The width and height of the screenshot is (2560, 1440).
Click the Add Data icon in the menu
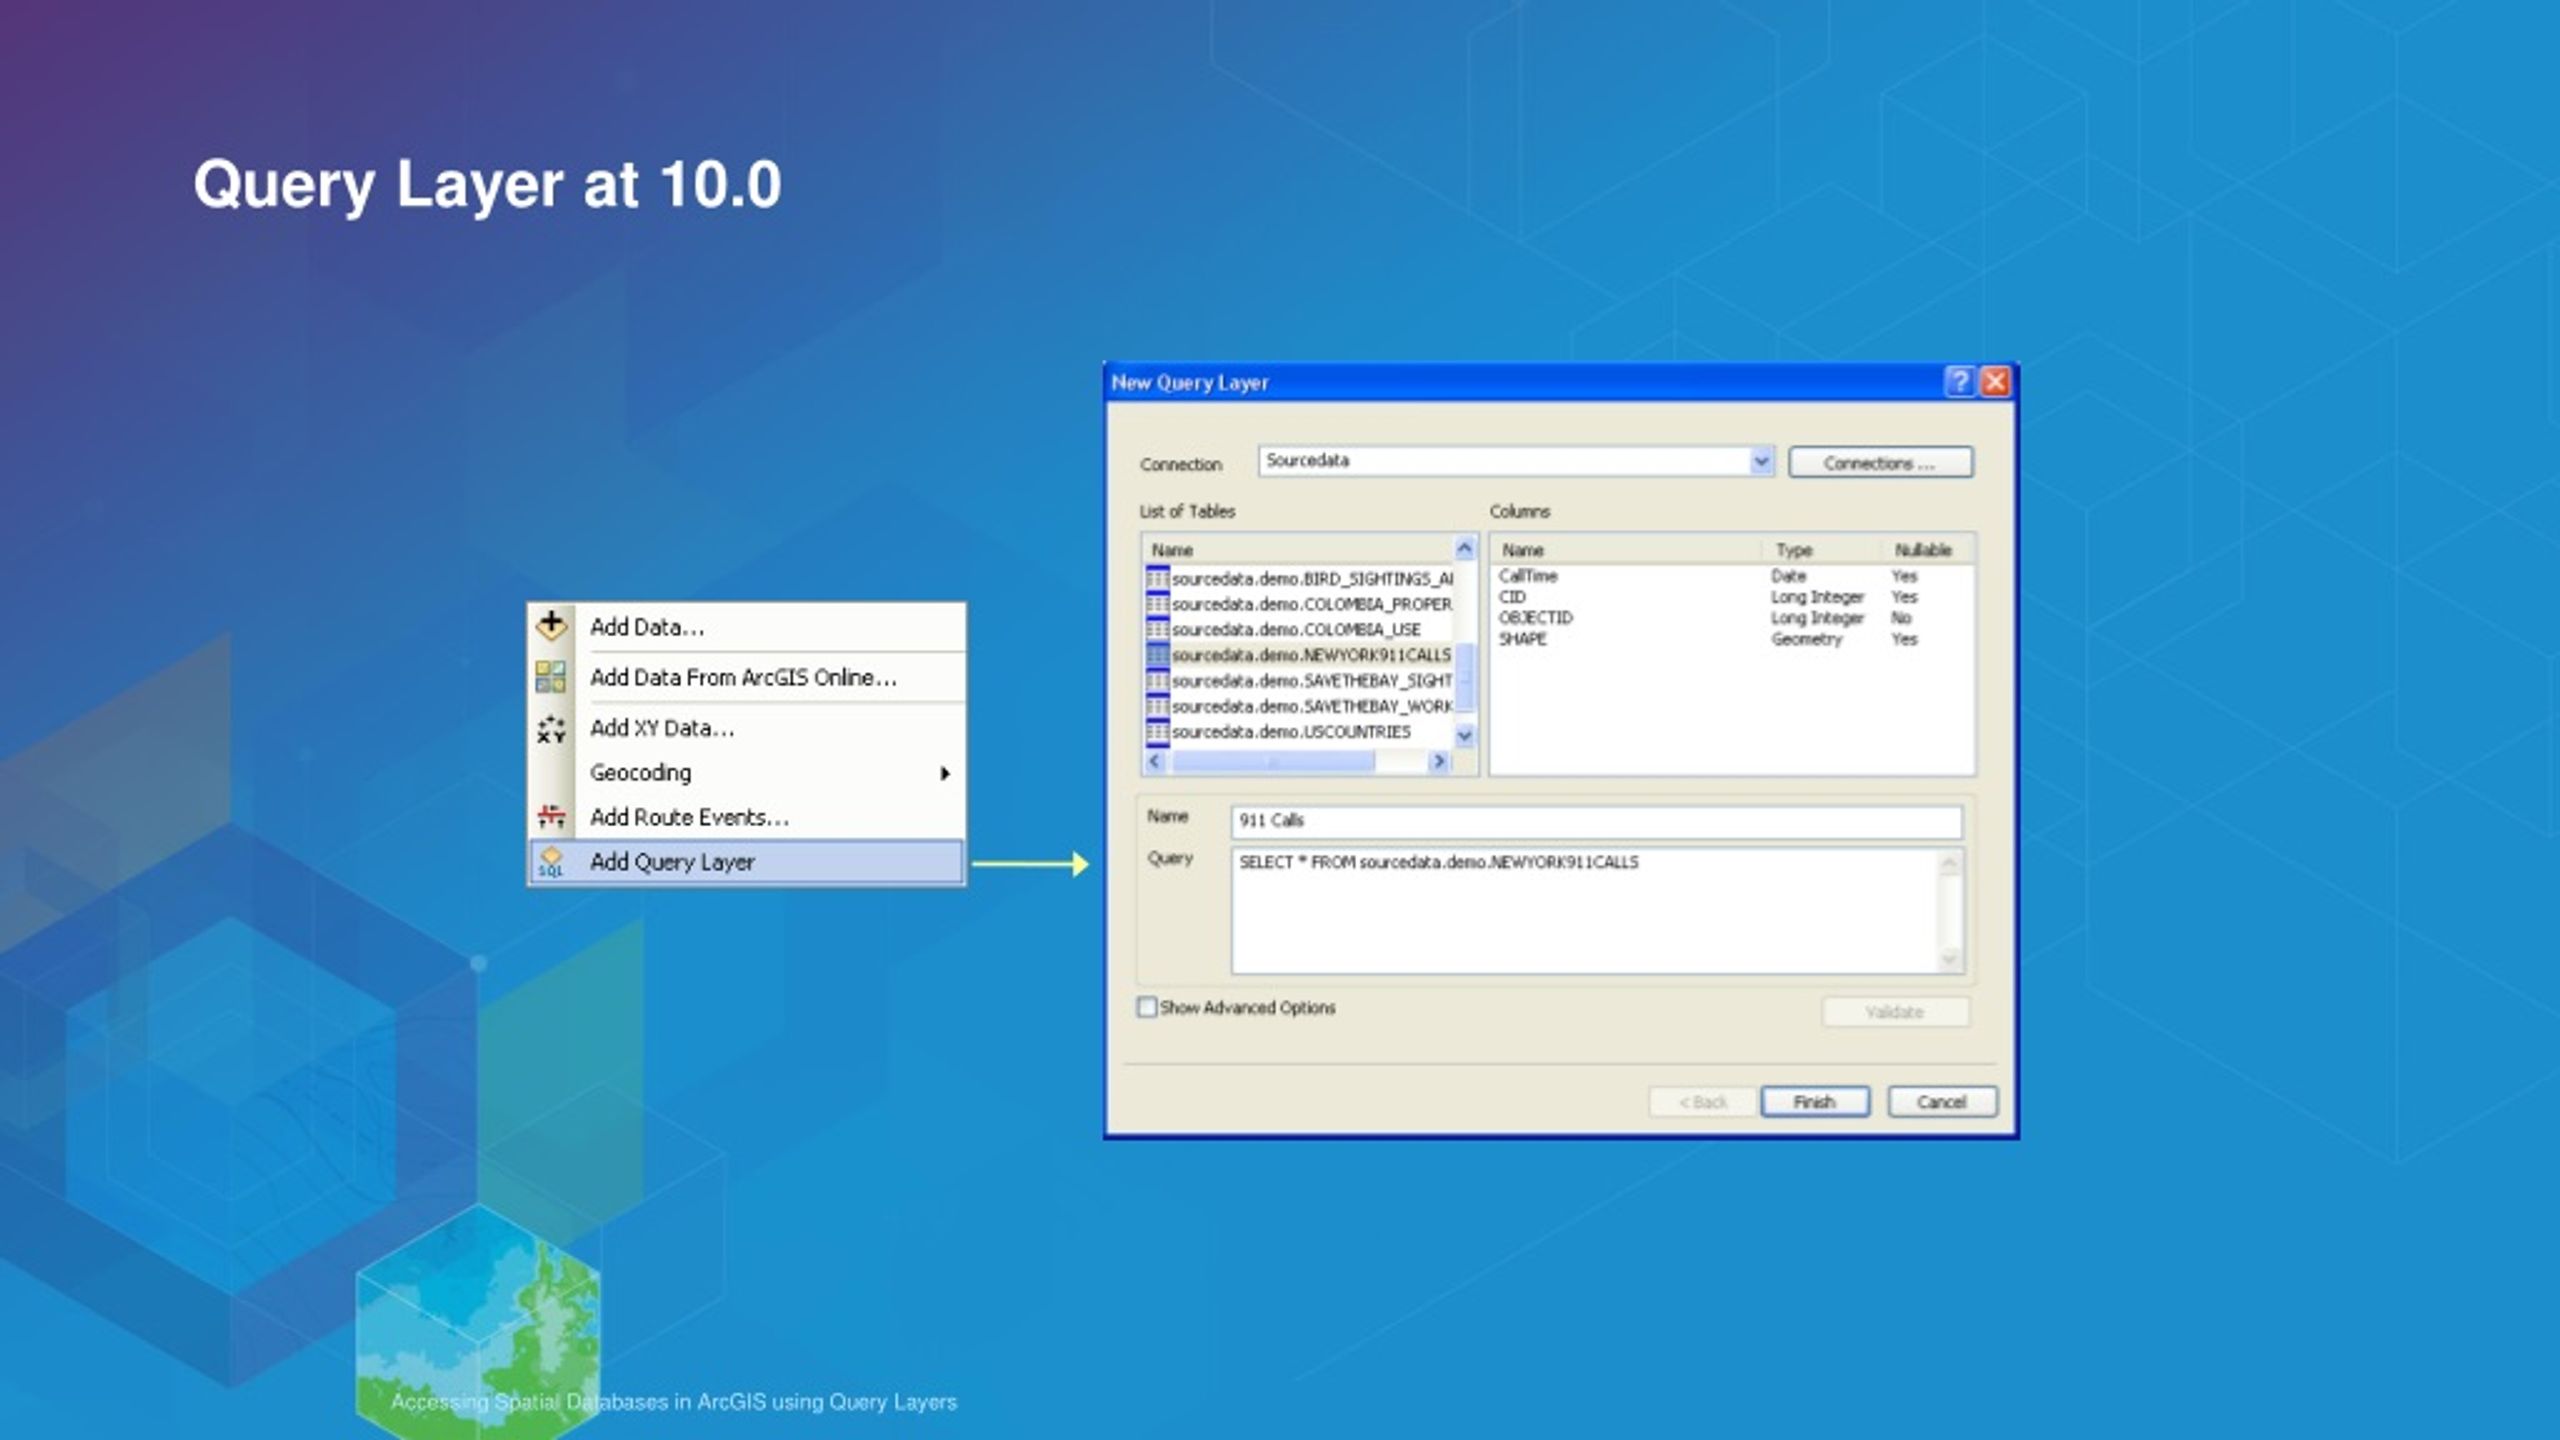pos(551,626)
